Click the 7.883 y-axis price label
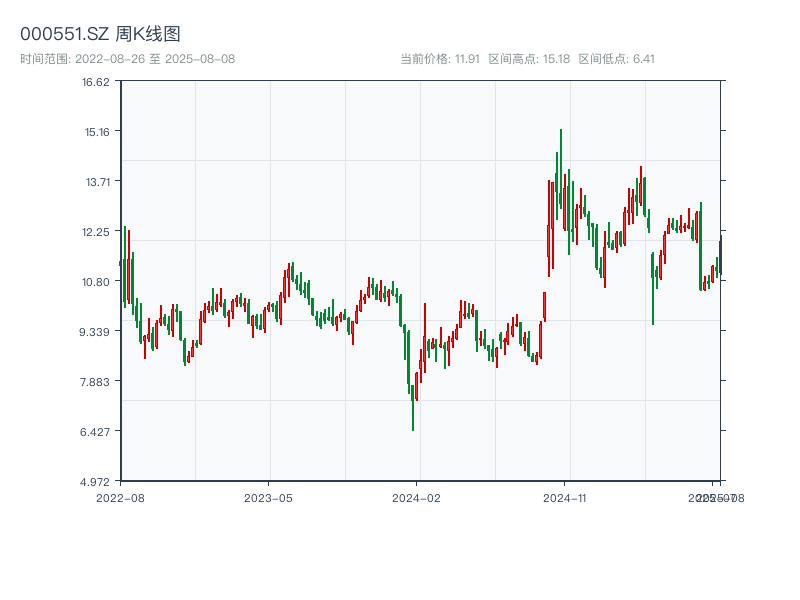800x600 pixels. coord(96,382)
